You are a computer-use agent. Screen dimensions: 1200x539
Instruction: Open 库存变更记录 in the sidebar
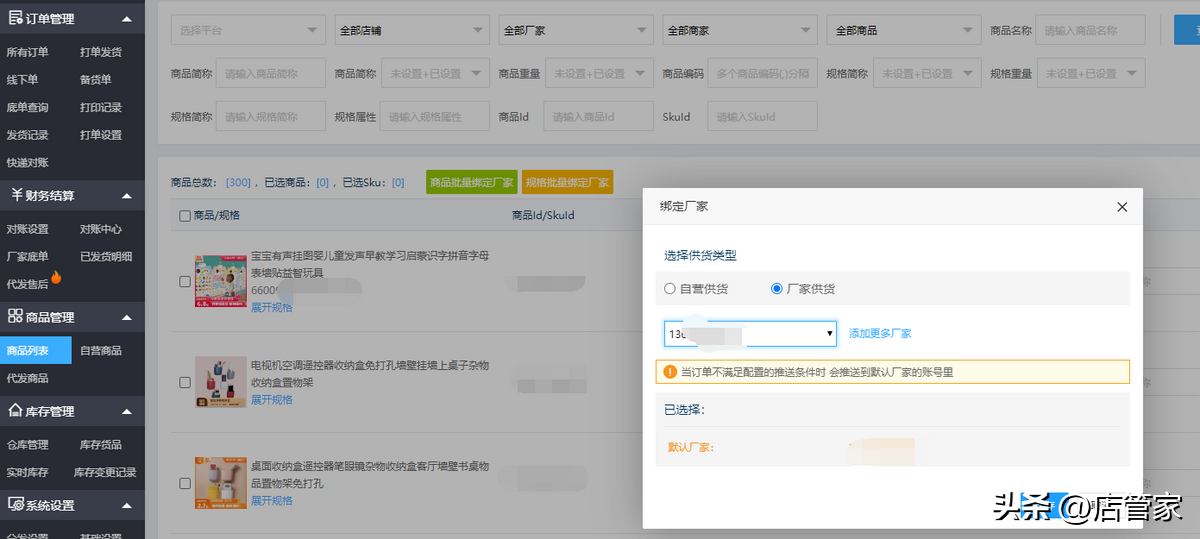coord(105,472)
